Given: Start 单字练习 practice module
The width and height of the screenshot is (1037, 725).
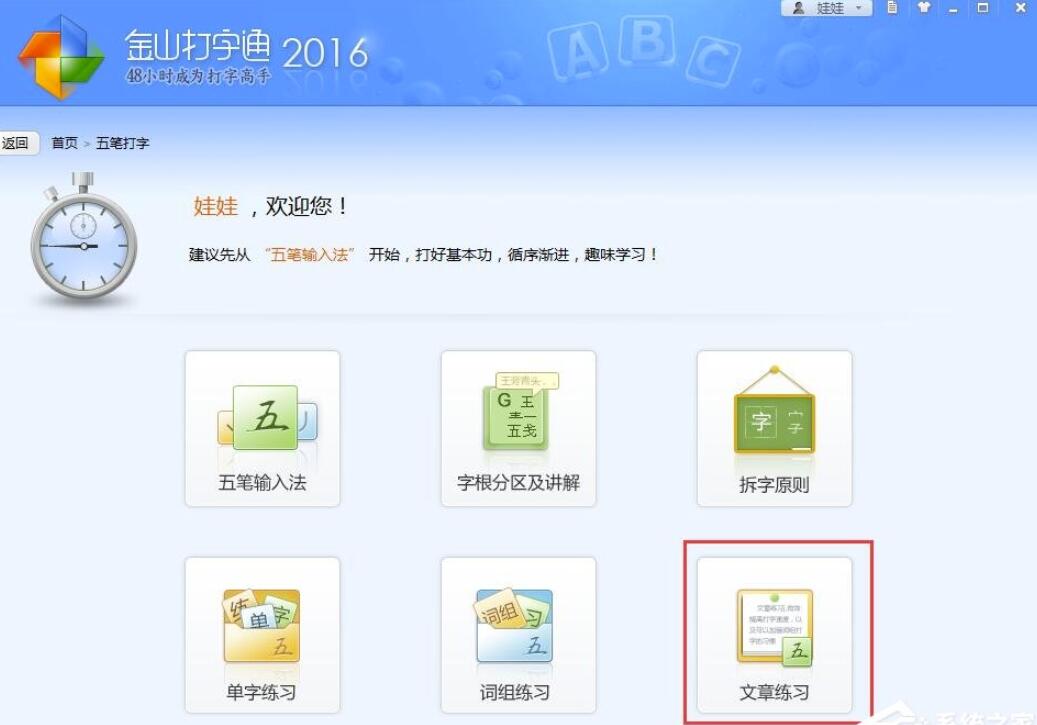Looking at the screenshot, I should coord(262,635).
